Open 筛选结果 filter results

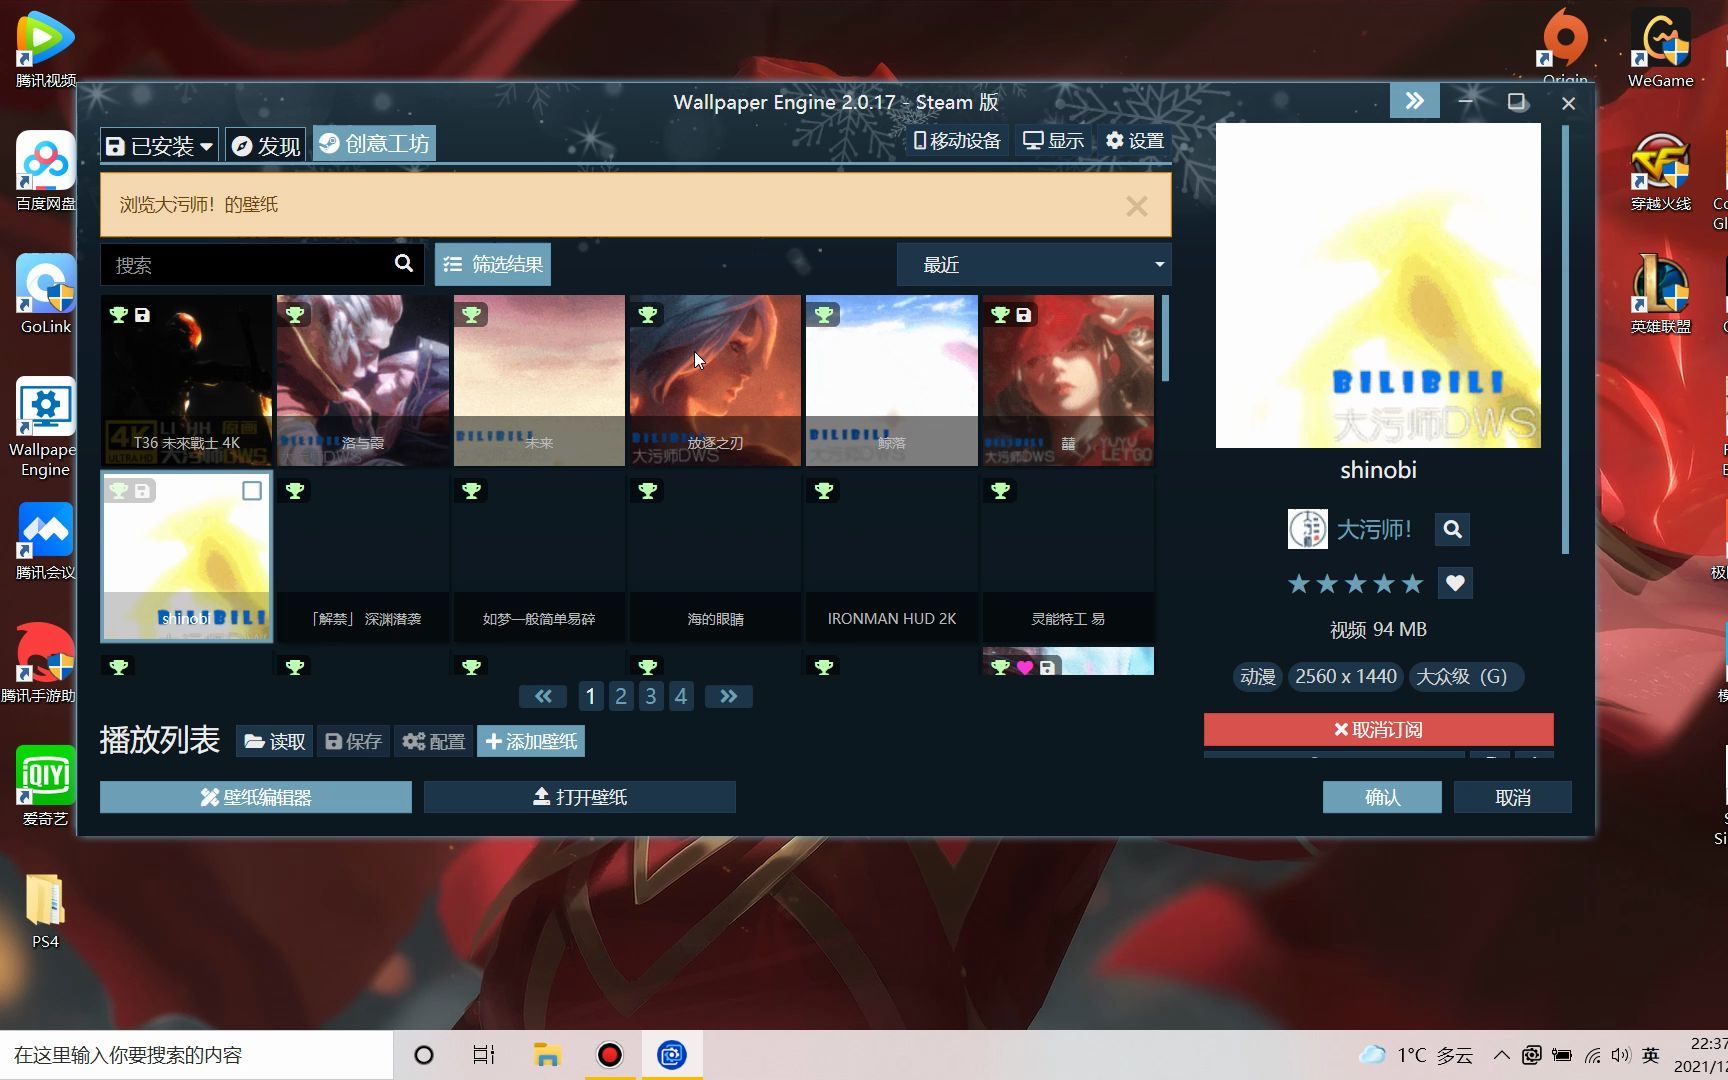click(493, 265)
